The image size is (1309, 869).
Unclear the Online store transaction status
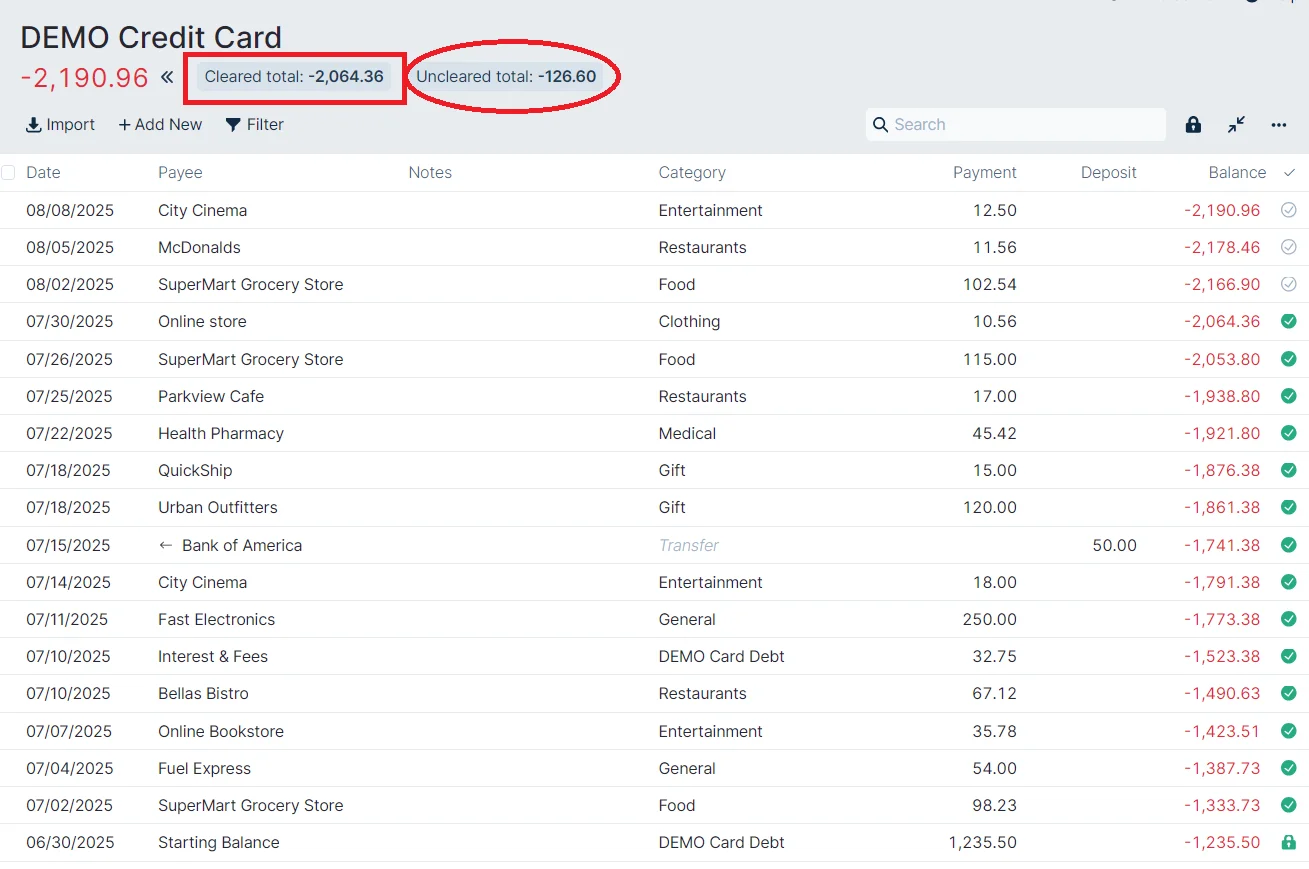(x=1288, y=321)
